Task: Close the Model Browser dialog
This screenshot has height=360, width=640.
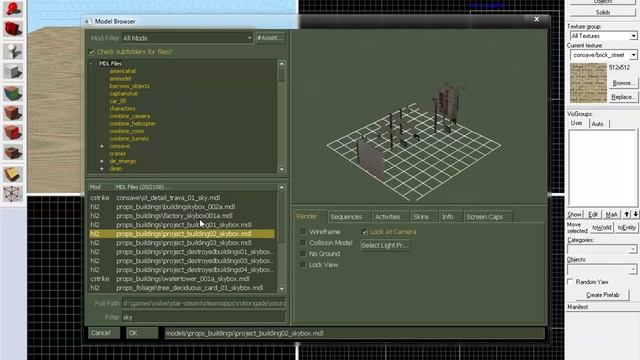Action: (x=536, y=19)
